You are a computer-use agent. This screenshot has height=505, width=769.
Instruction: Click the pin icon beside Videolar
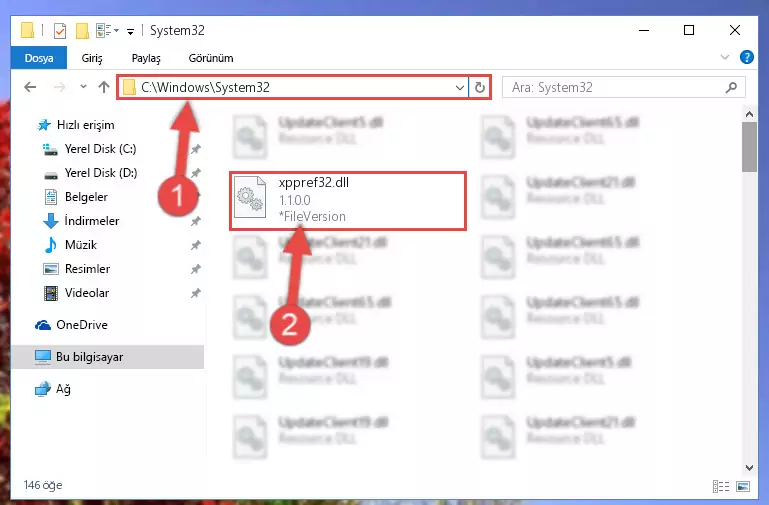pyautogui.click(x=195, y=293)
